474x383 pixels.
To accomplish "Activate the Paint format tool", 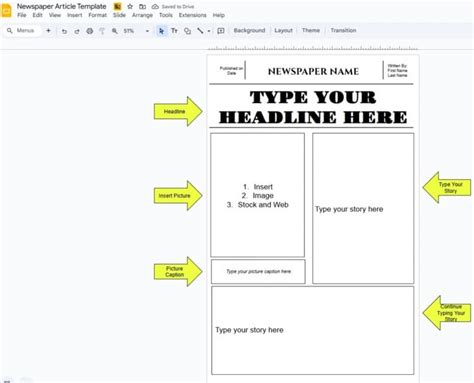I will tap(102, 31).
